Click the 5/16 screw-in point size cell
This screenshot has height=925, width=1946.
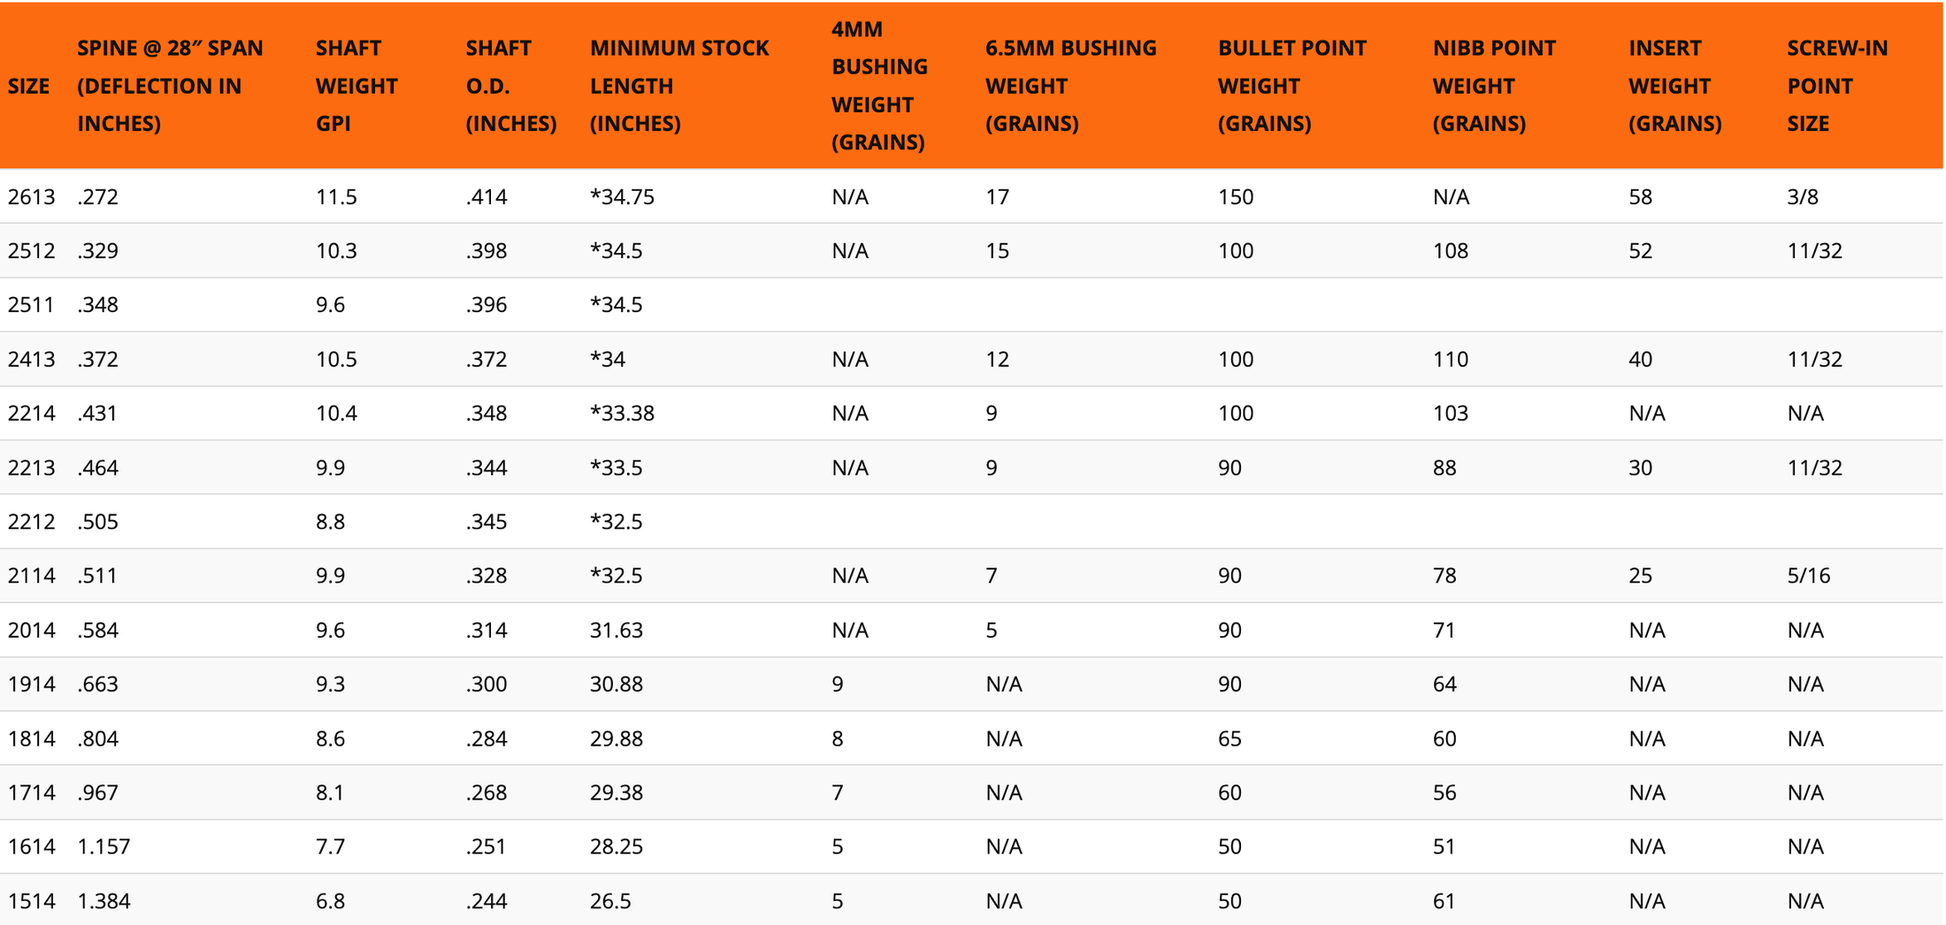(x=1809, y=576)
